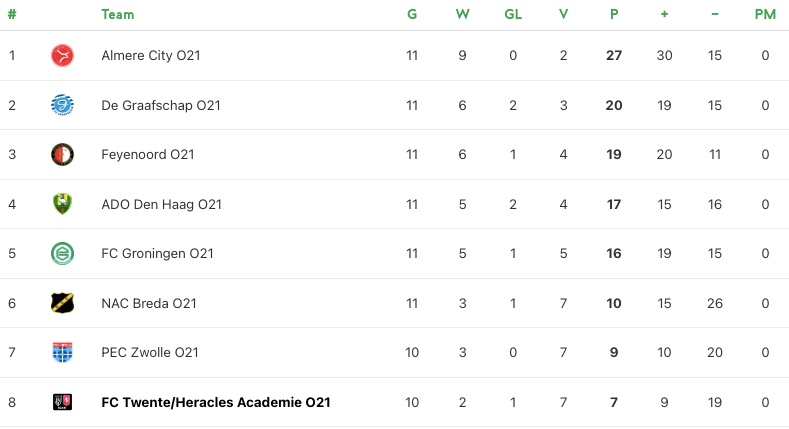The image size is (789, 429).
Task: Click the ADO Den Haag O21 crest
Action: (62, 204)
